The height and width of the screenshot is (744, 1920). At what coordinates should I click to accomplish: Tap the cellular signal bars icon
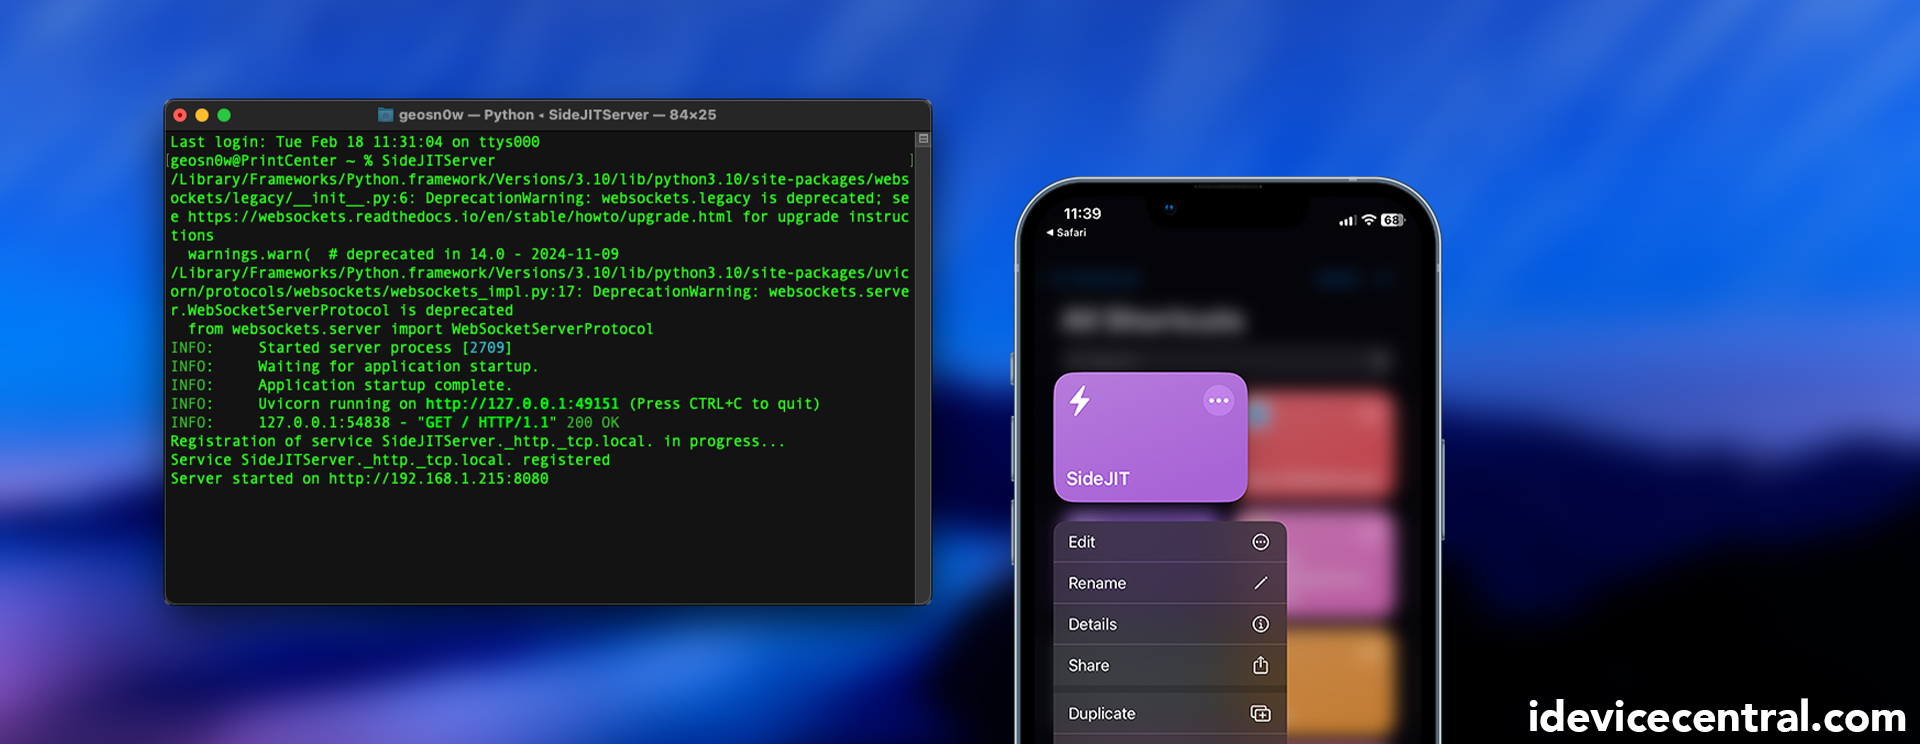(x=1347, y=221)
